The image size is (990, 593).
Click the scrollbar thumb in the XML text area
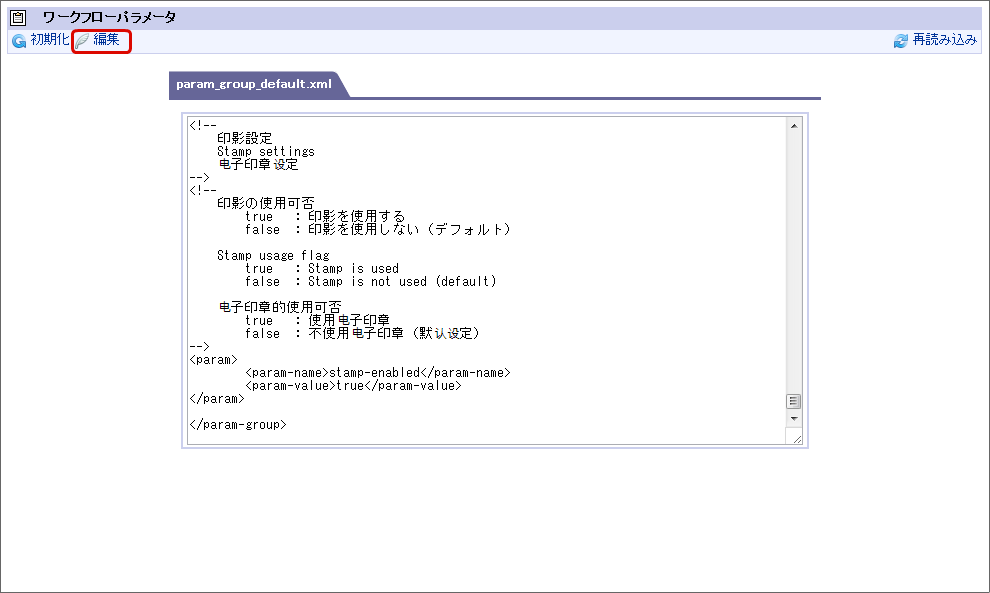(794, 401)
